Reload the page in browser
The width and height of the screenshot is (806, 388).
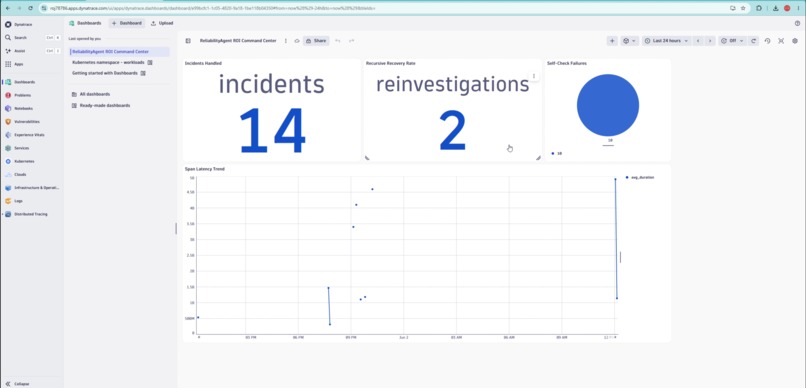(30, 8)
